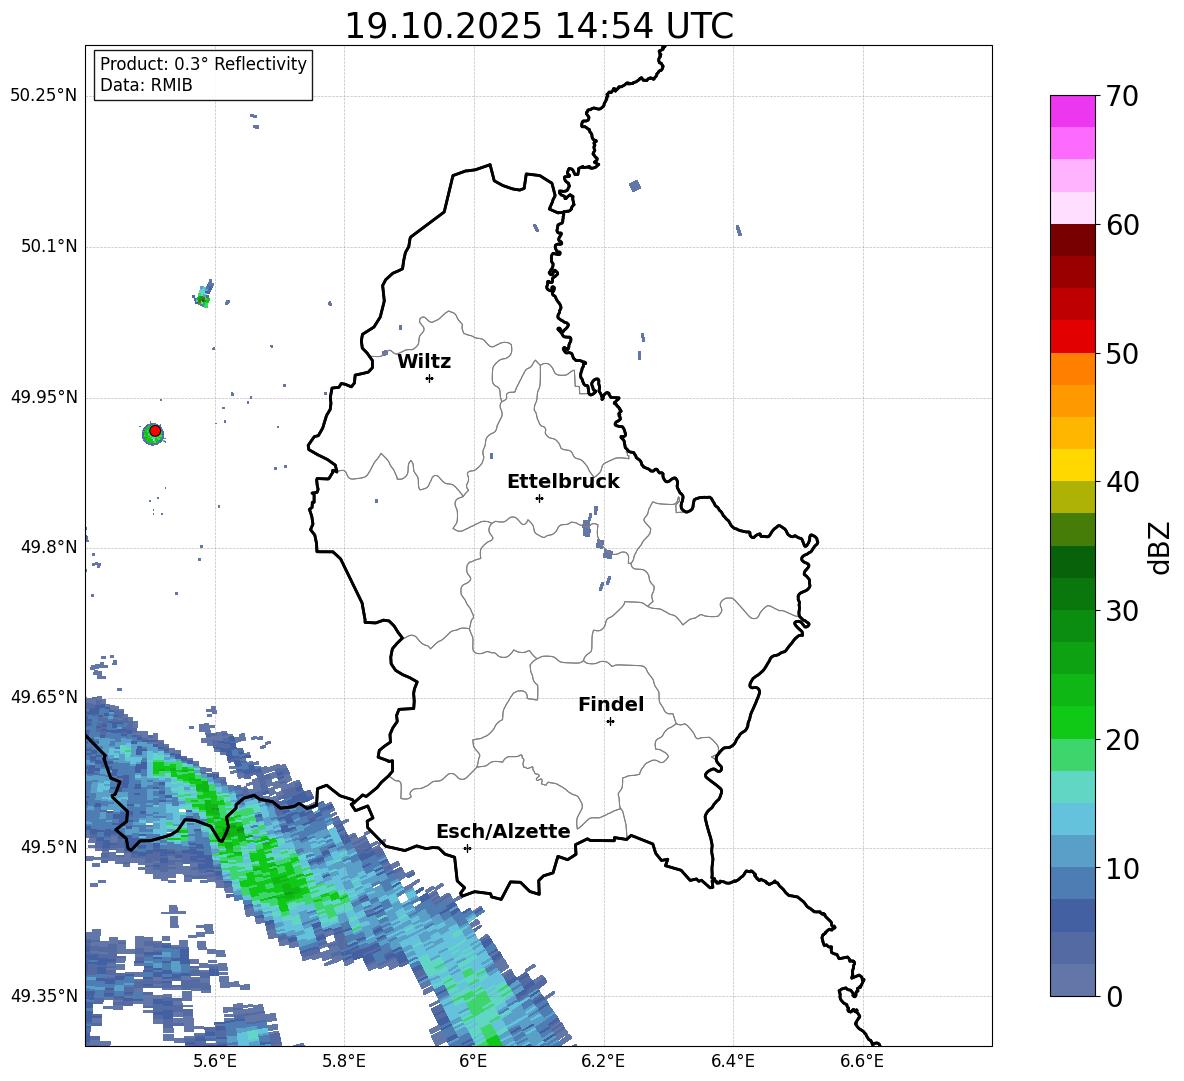1184x1081 pixels.
Task: Click the 5.8°E longitude tick label
Action: [x=344, y=1061]
